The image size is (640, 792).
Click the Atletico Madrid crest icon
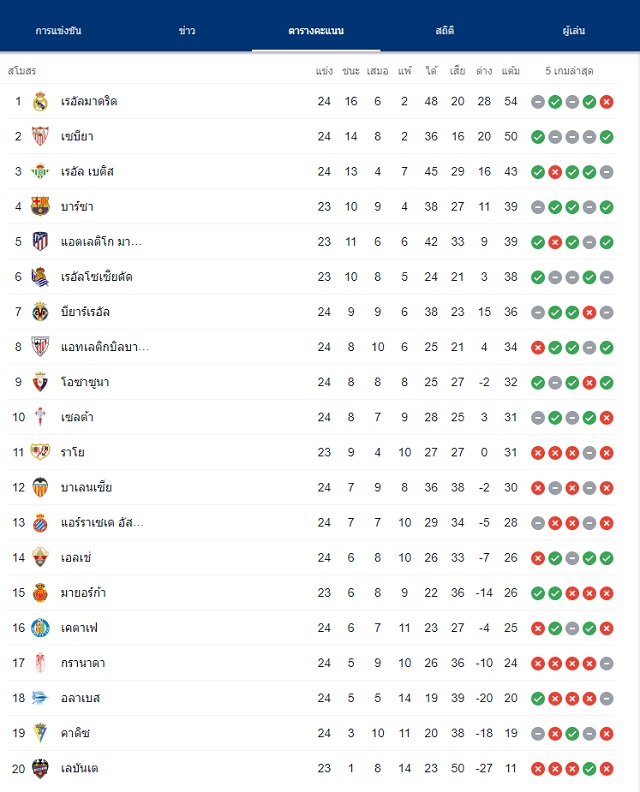40,241
